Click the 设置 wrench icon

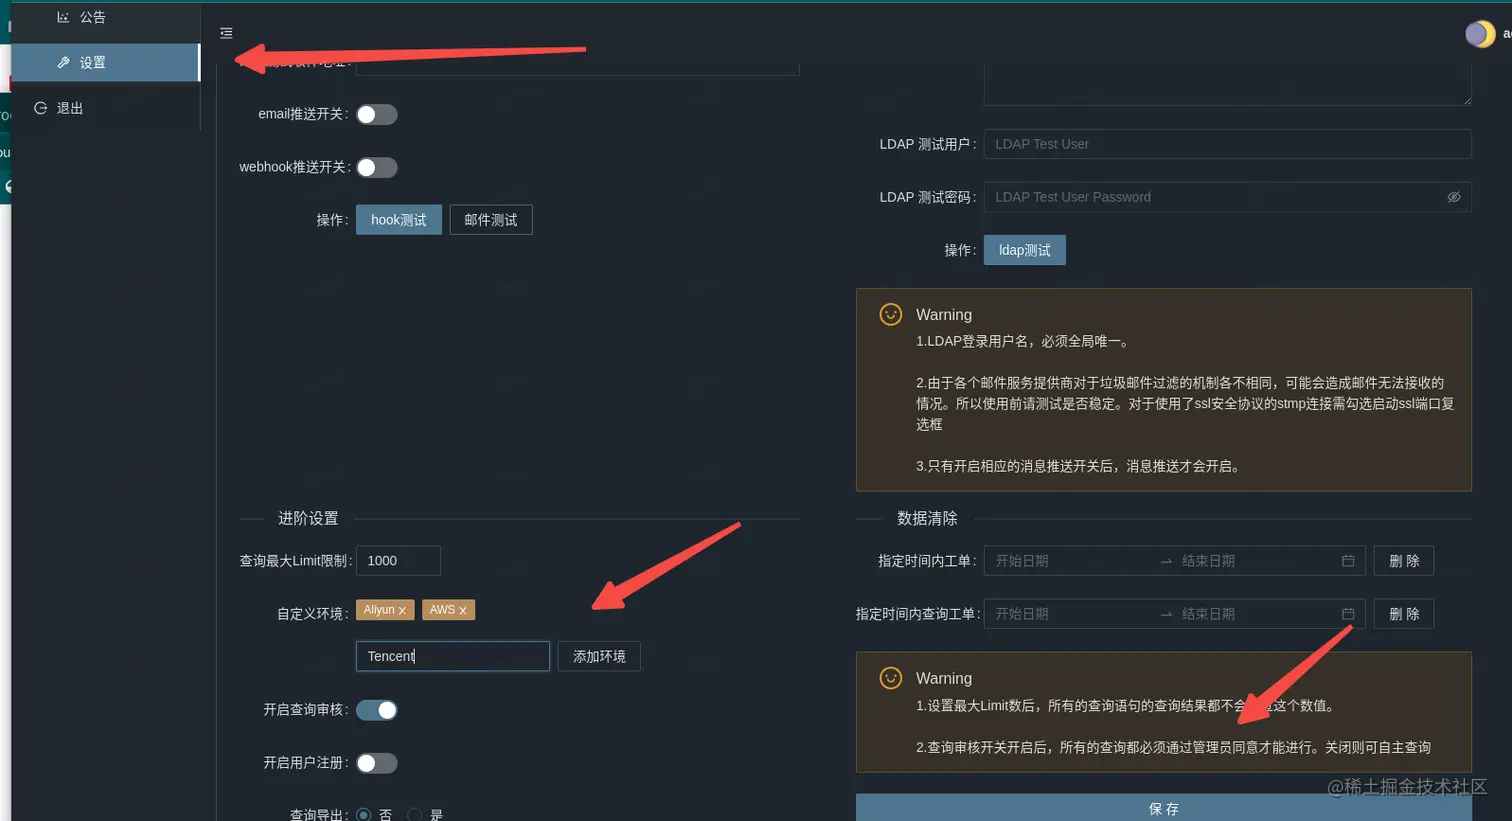[63, 63]
